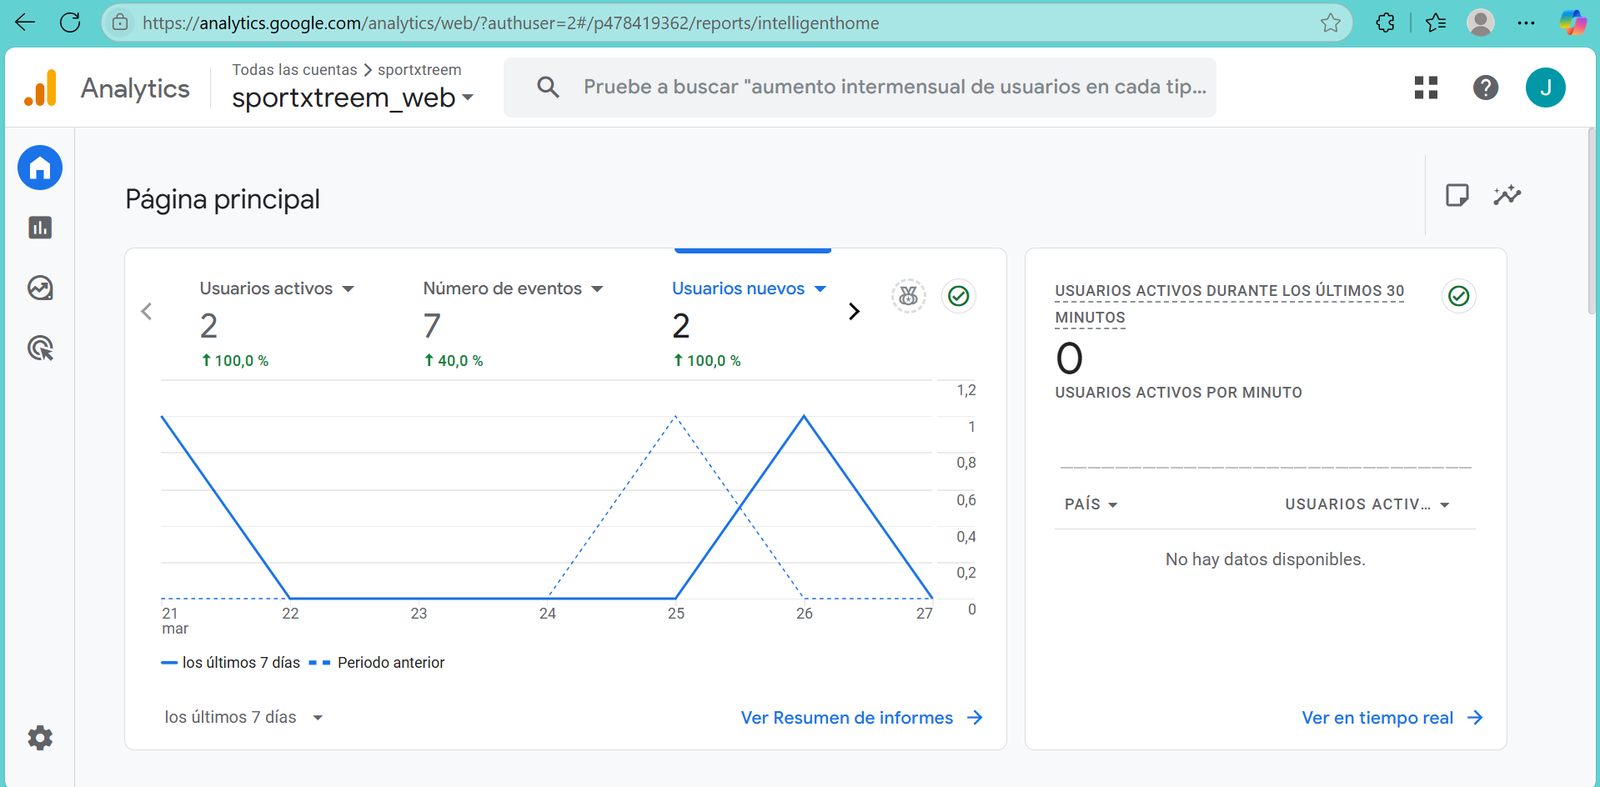Open the Reports bar chart icon
1600x787 pixels.
(x=40, y=228)
